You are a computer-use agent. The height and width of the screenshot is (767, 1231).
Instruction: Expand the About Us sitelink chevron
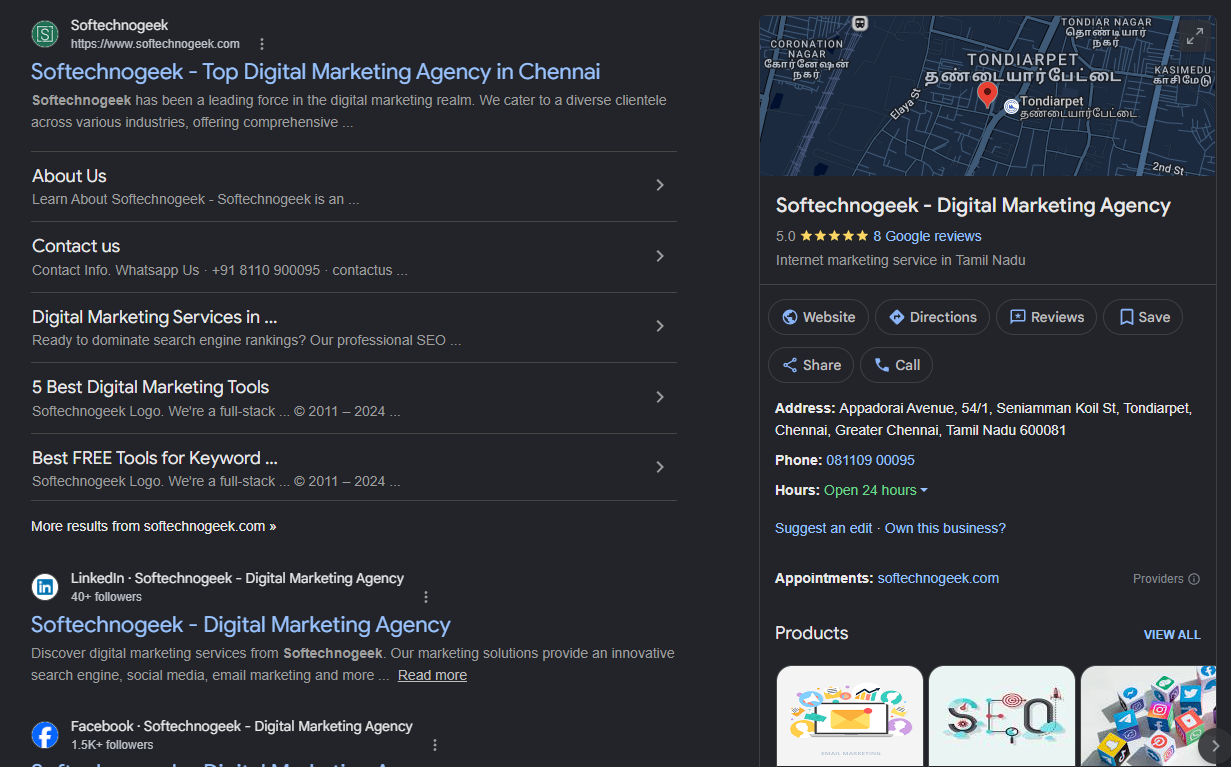(x=659, y=185)
